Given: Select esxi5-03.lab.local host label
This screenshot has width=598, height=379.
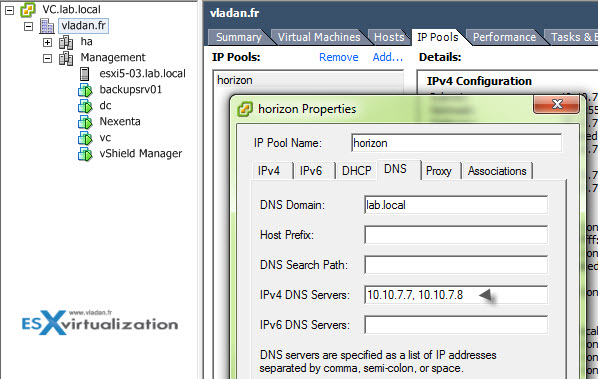Looking at the screenshot, I should coord(143,74).
